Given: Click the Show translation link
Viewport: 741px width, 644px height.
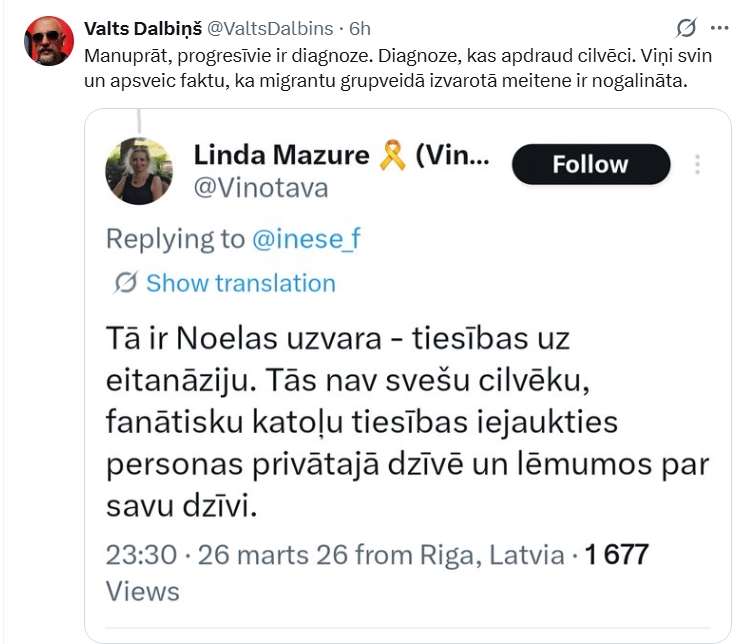Looking at the screenshot, I should (240, 284).
